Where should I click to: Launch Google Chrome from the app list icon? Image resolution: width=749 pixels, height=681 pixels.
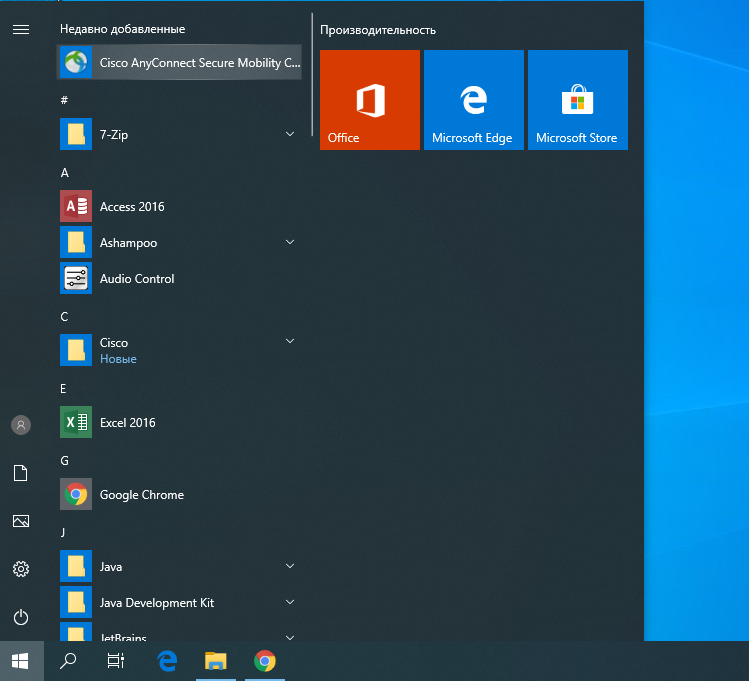click(76, 494)
